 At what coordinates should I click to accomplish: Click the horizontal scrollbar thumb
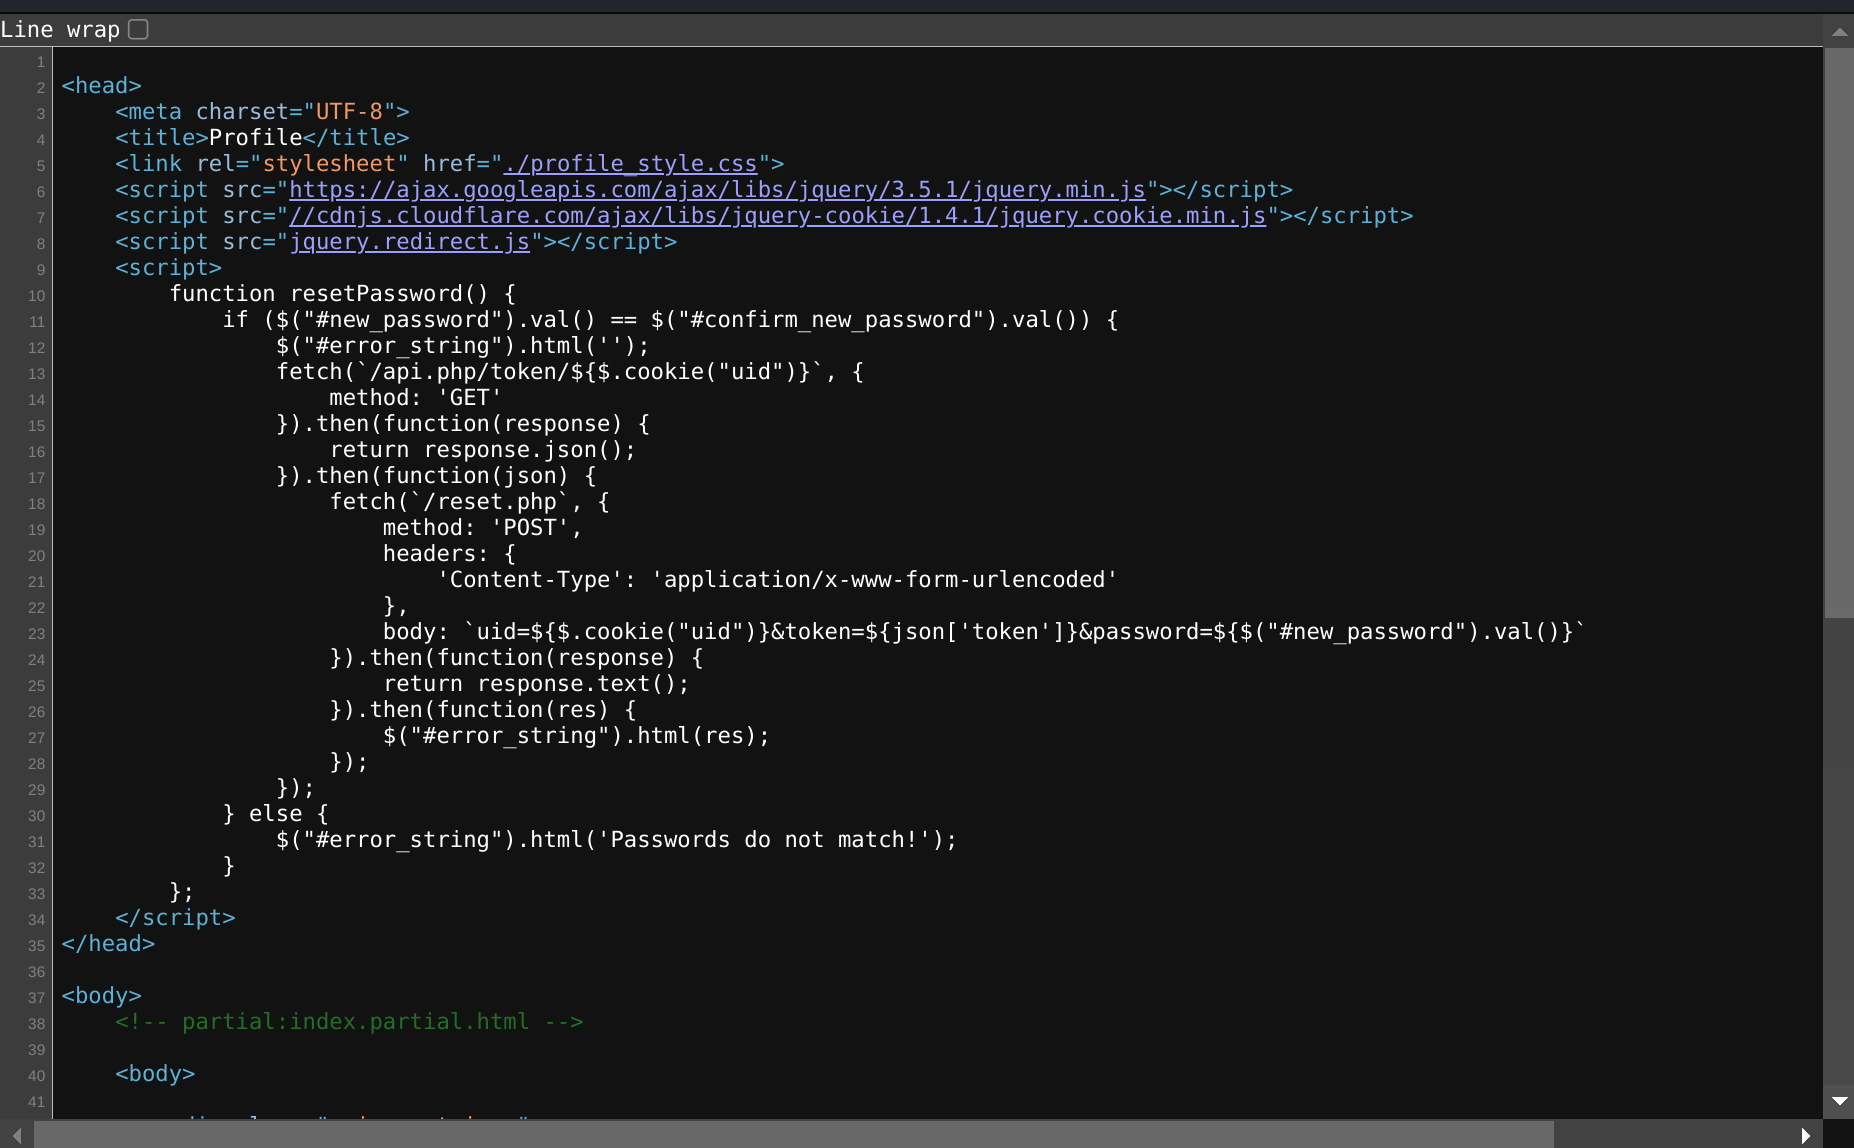point(793,1136)
